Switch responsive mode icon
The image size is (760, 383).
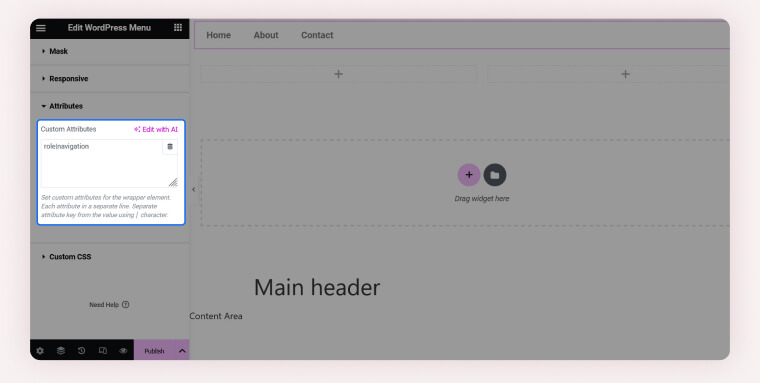point(103,351)
